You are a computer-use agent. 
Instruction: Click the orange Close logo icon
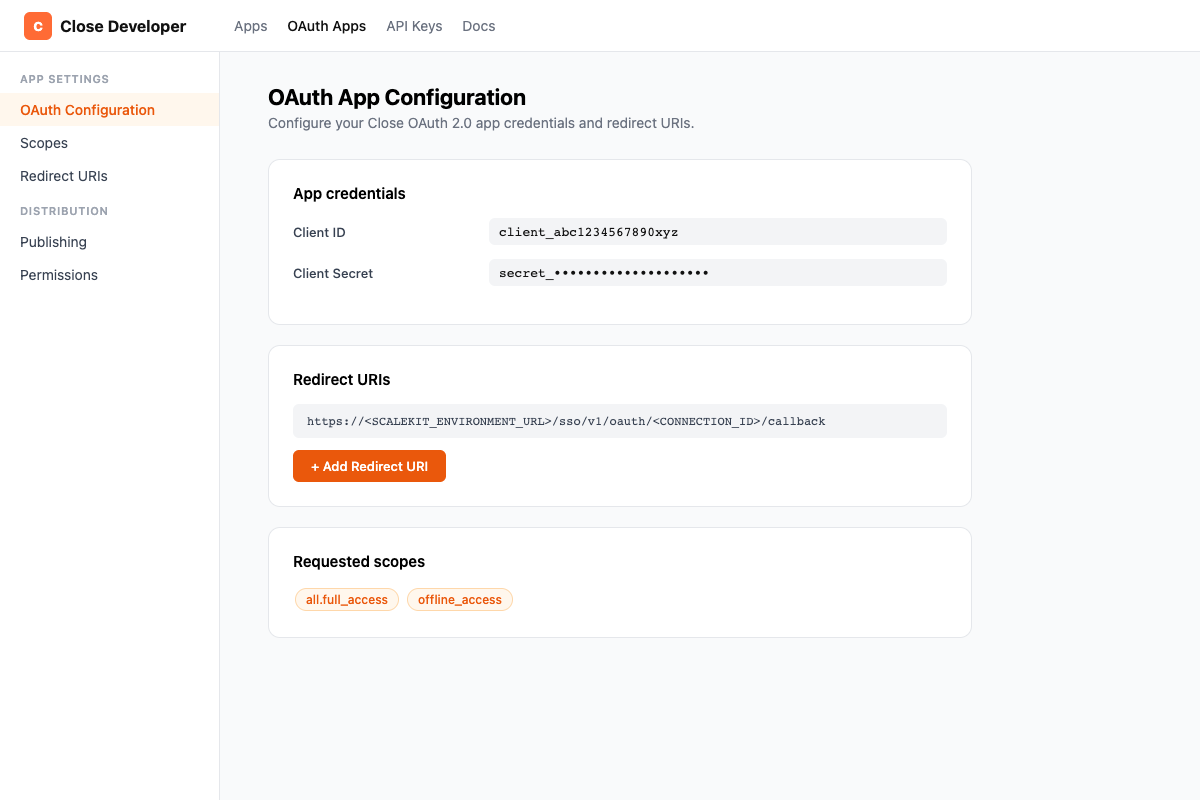38,26
